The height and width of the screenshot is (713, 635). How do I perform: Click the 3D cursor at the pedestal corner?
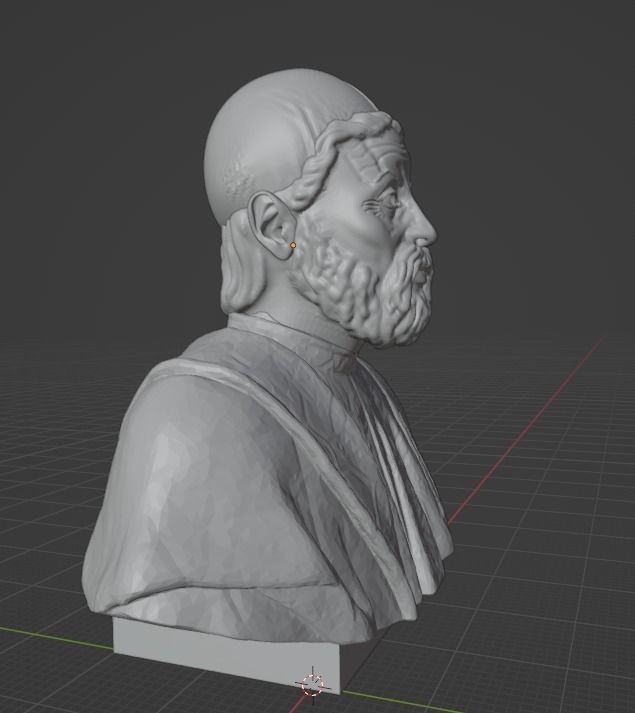click(x=313, y=684)
